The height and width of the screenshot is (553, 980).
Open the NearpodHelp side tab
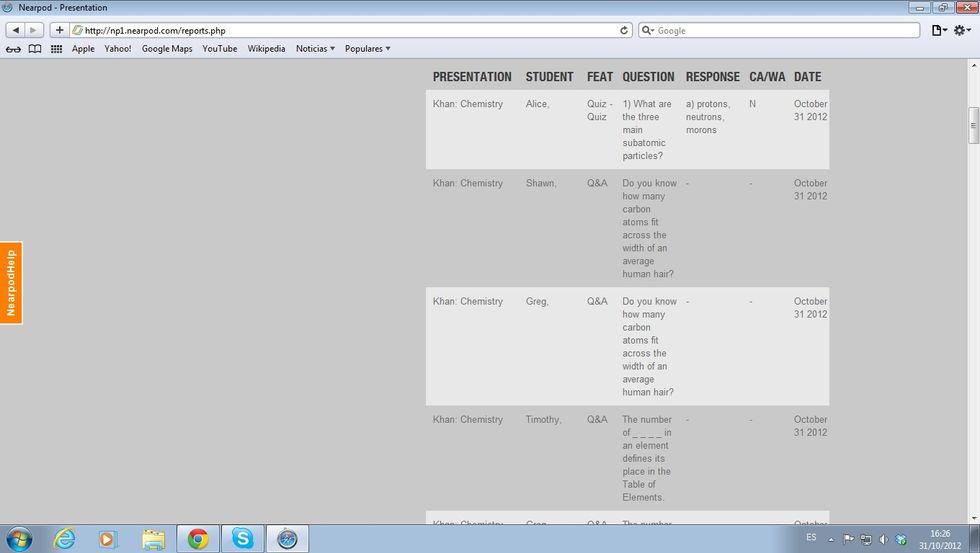(11, 282)
